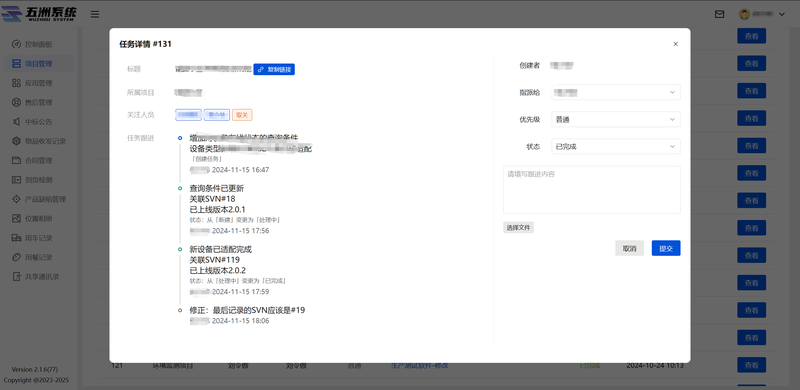Click the entry text 查询条件已更新
800x390 pixels.
pyautogui.click(x=217, y=188)
